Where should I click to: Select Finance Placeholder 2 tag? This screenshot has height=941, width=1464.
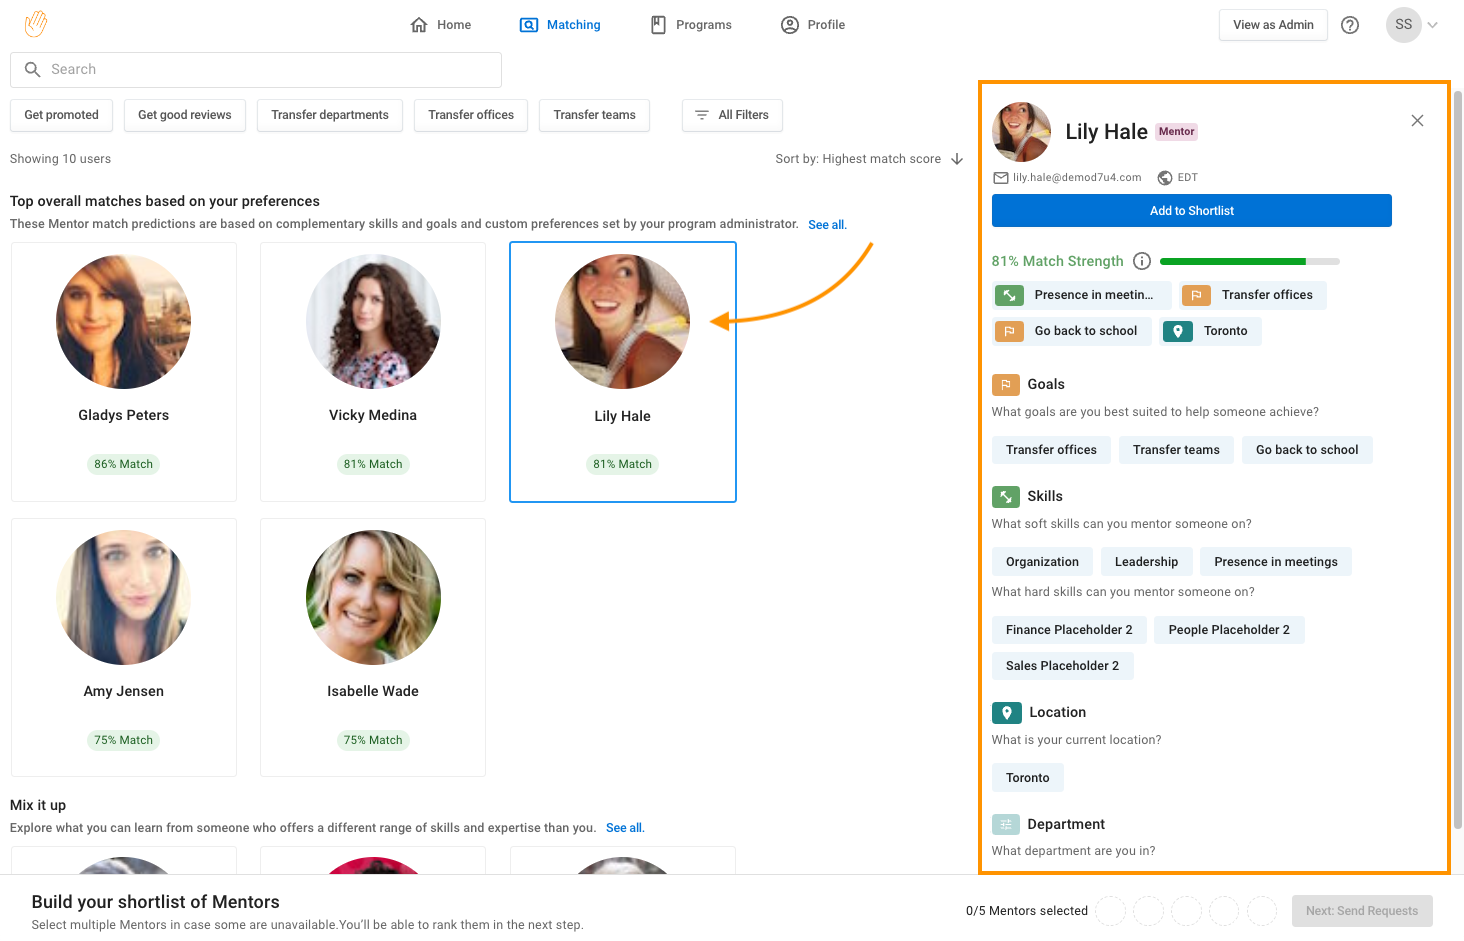point(1069,630)
